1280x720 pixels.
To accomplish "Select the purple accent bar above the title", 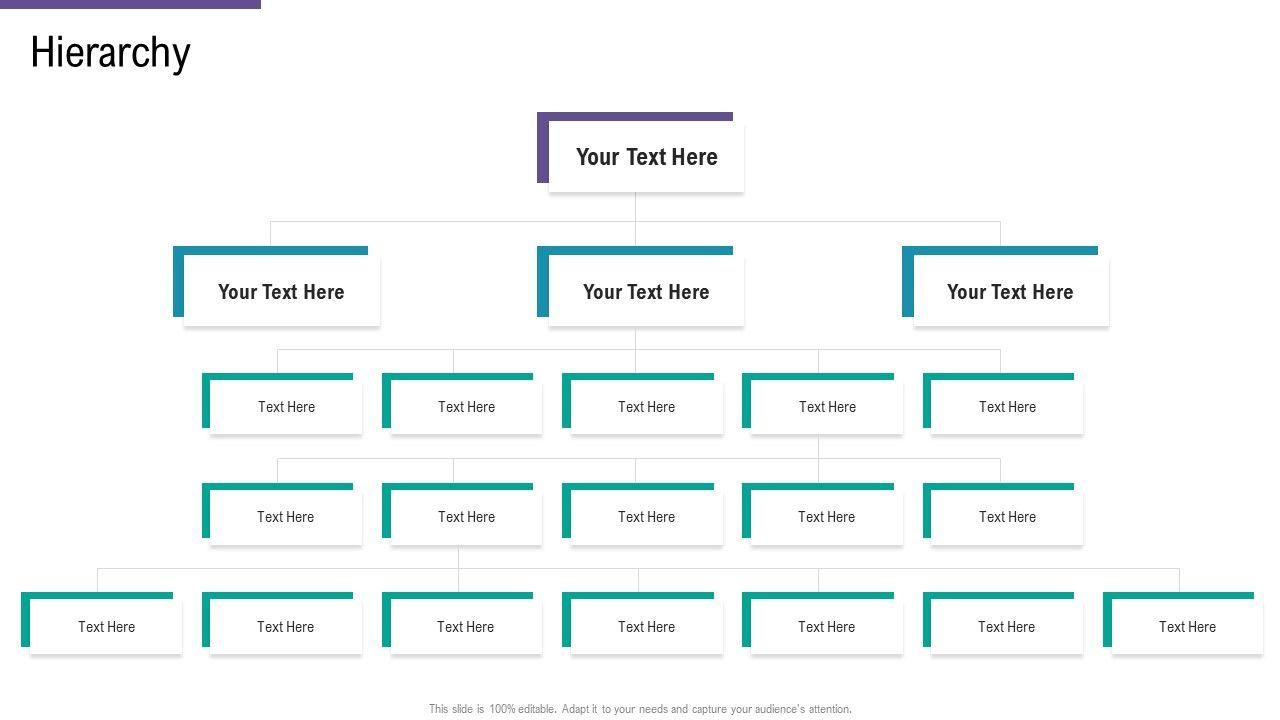I will (x=130, y=4).
